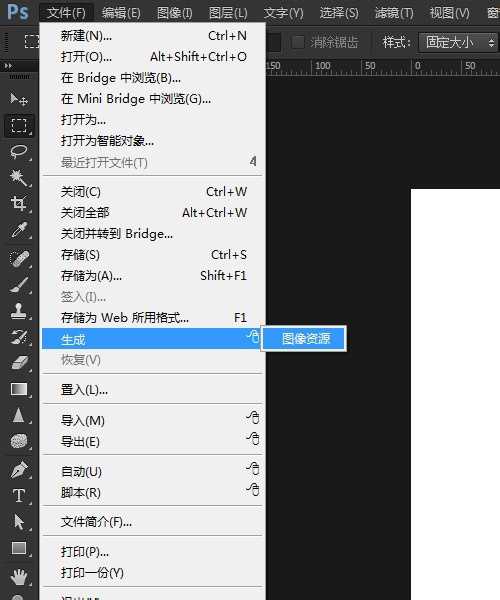Viewport: 500px width, 600px height.
Task: Choose 关闭全部 menu entry
Action: pos(152,212)
